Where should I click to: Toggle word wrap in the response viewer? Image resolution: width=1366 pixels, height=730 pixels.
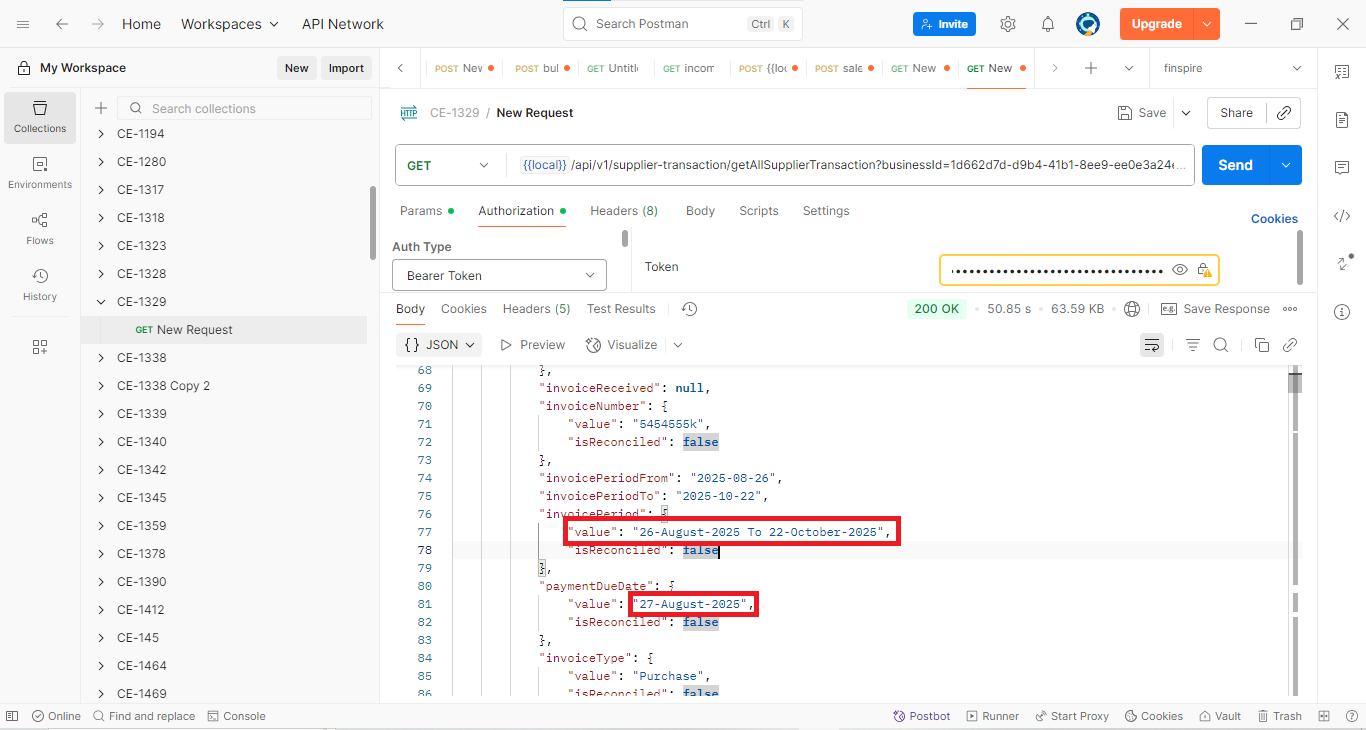tap(1152, 345)
